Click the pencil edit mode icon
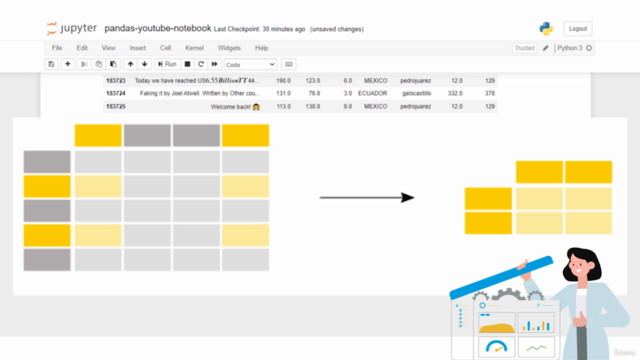 (x=546, y=48)
